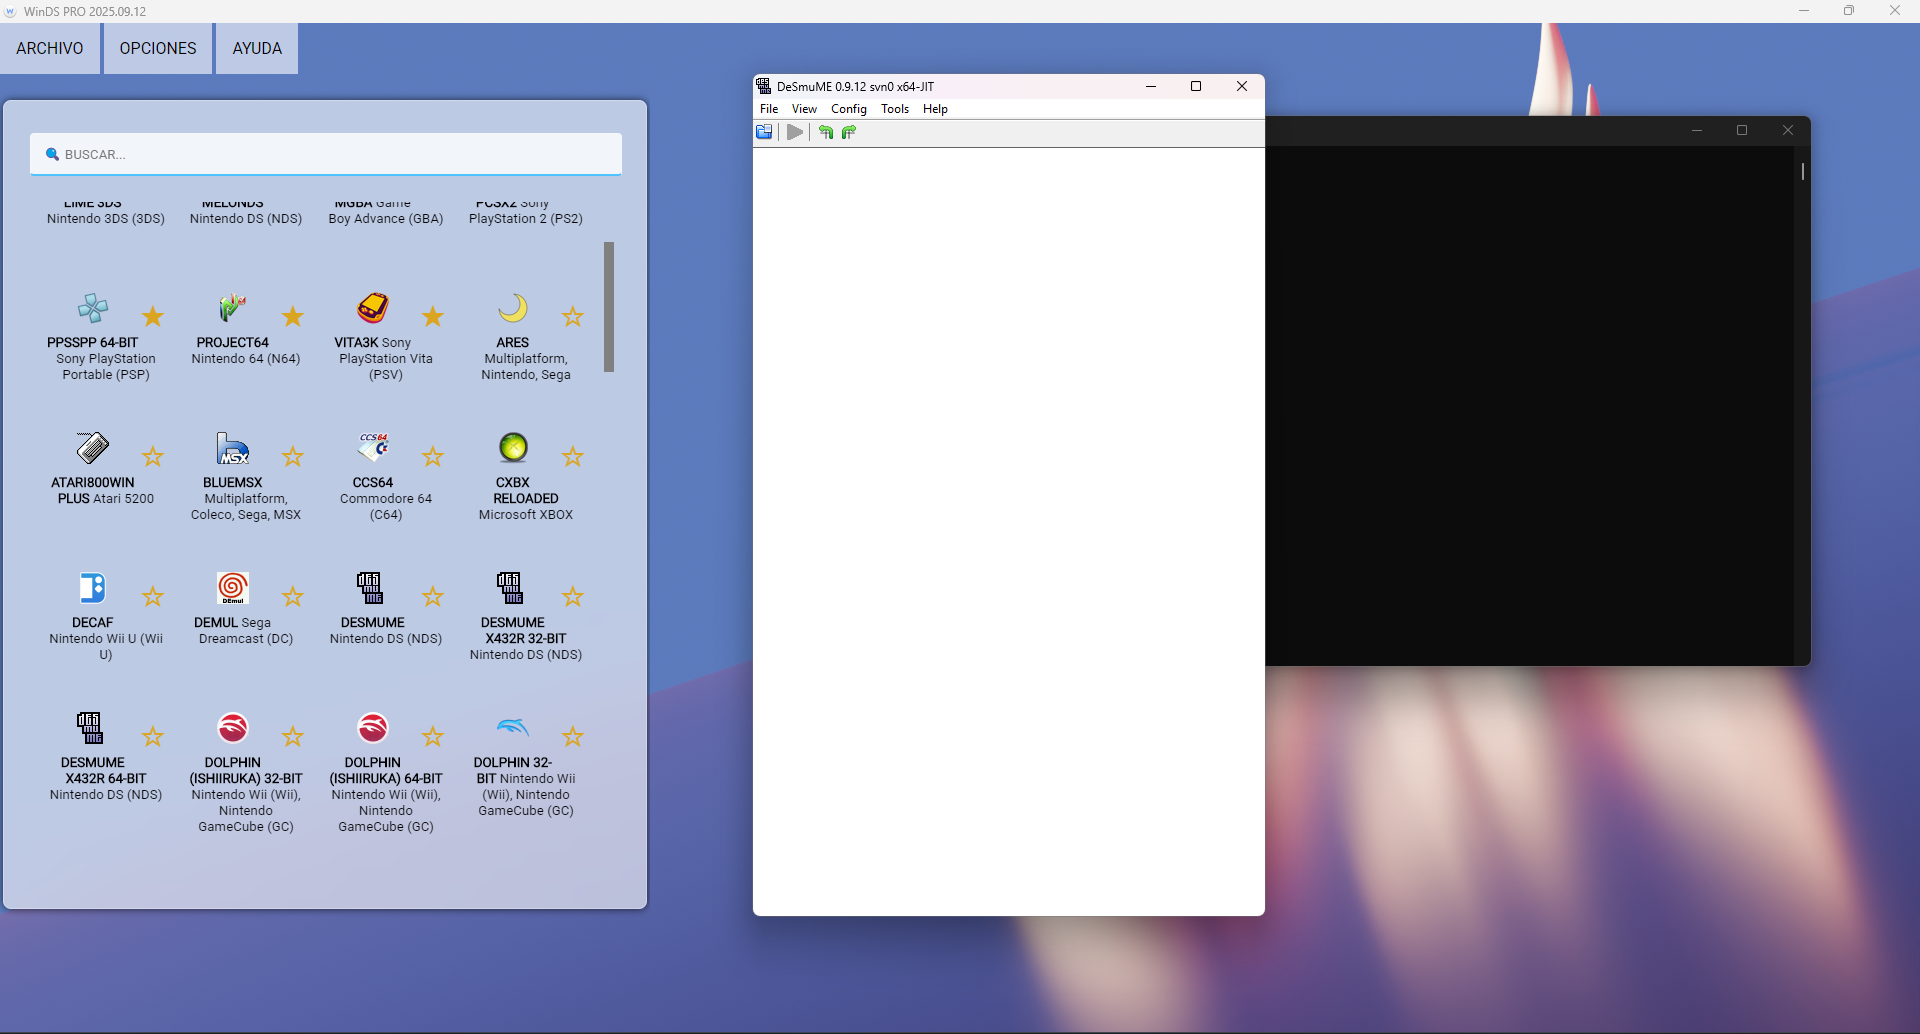
Task: Open the Tools menu in DeSmuME
Action: [895, 109]
